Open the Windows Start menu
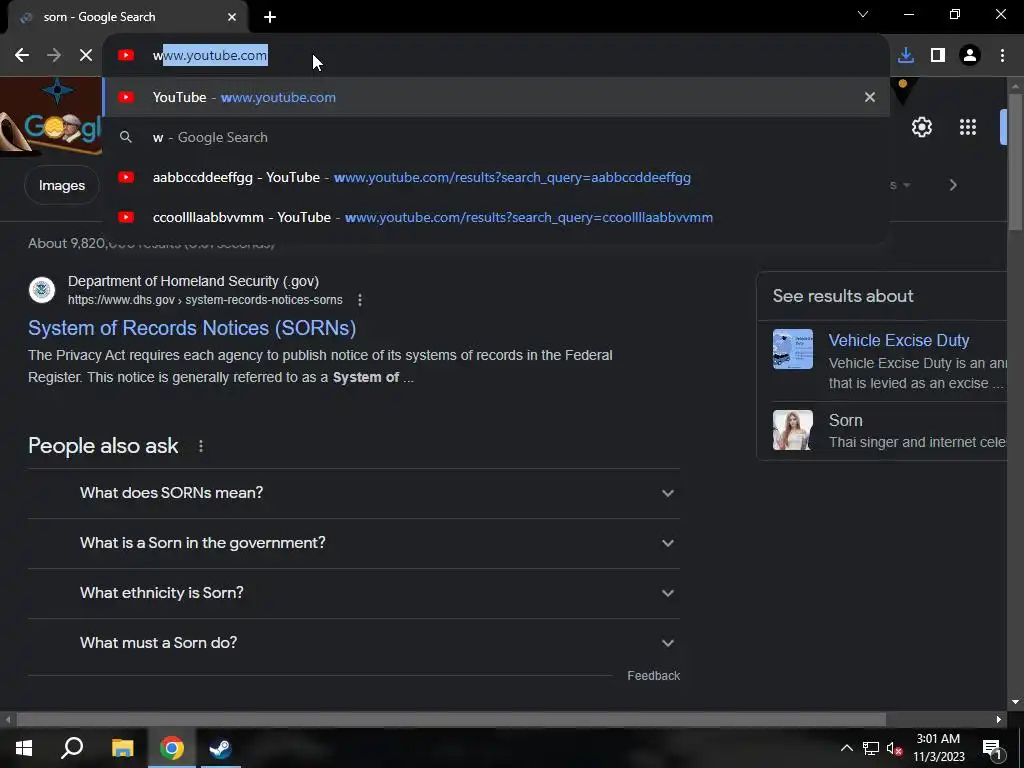The image size is (1024, 768). click(x=24, y=748)
